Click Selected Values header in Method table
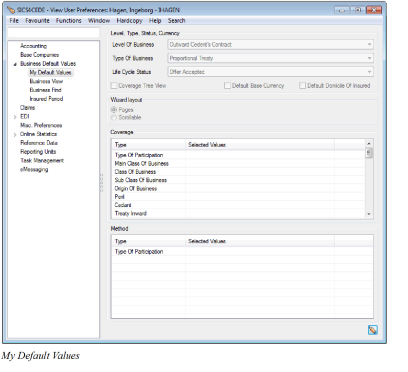The width and height of the screenshot is (408, 372). click(260, 241)
